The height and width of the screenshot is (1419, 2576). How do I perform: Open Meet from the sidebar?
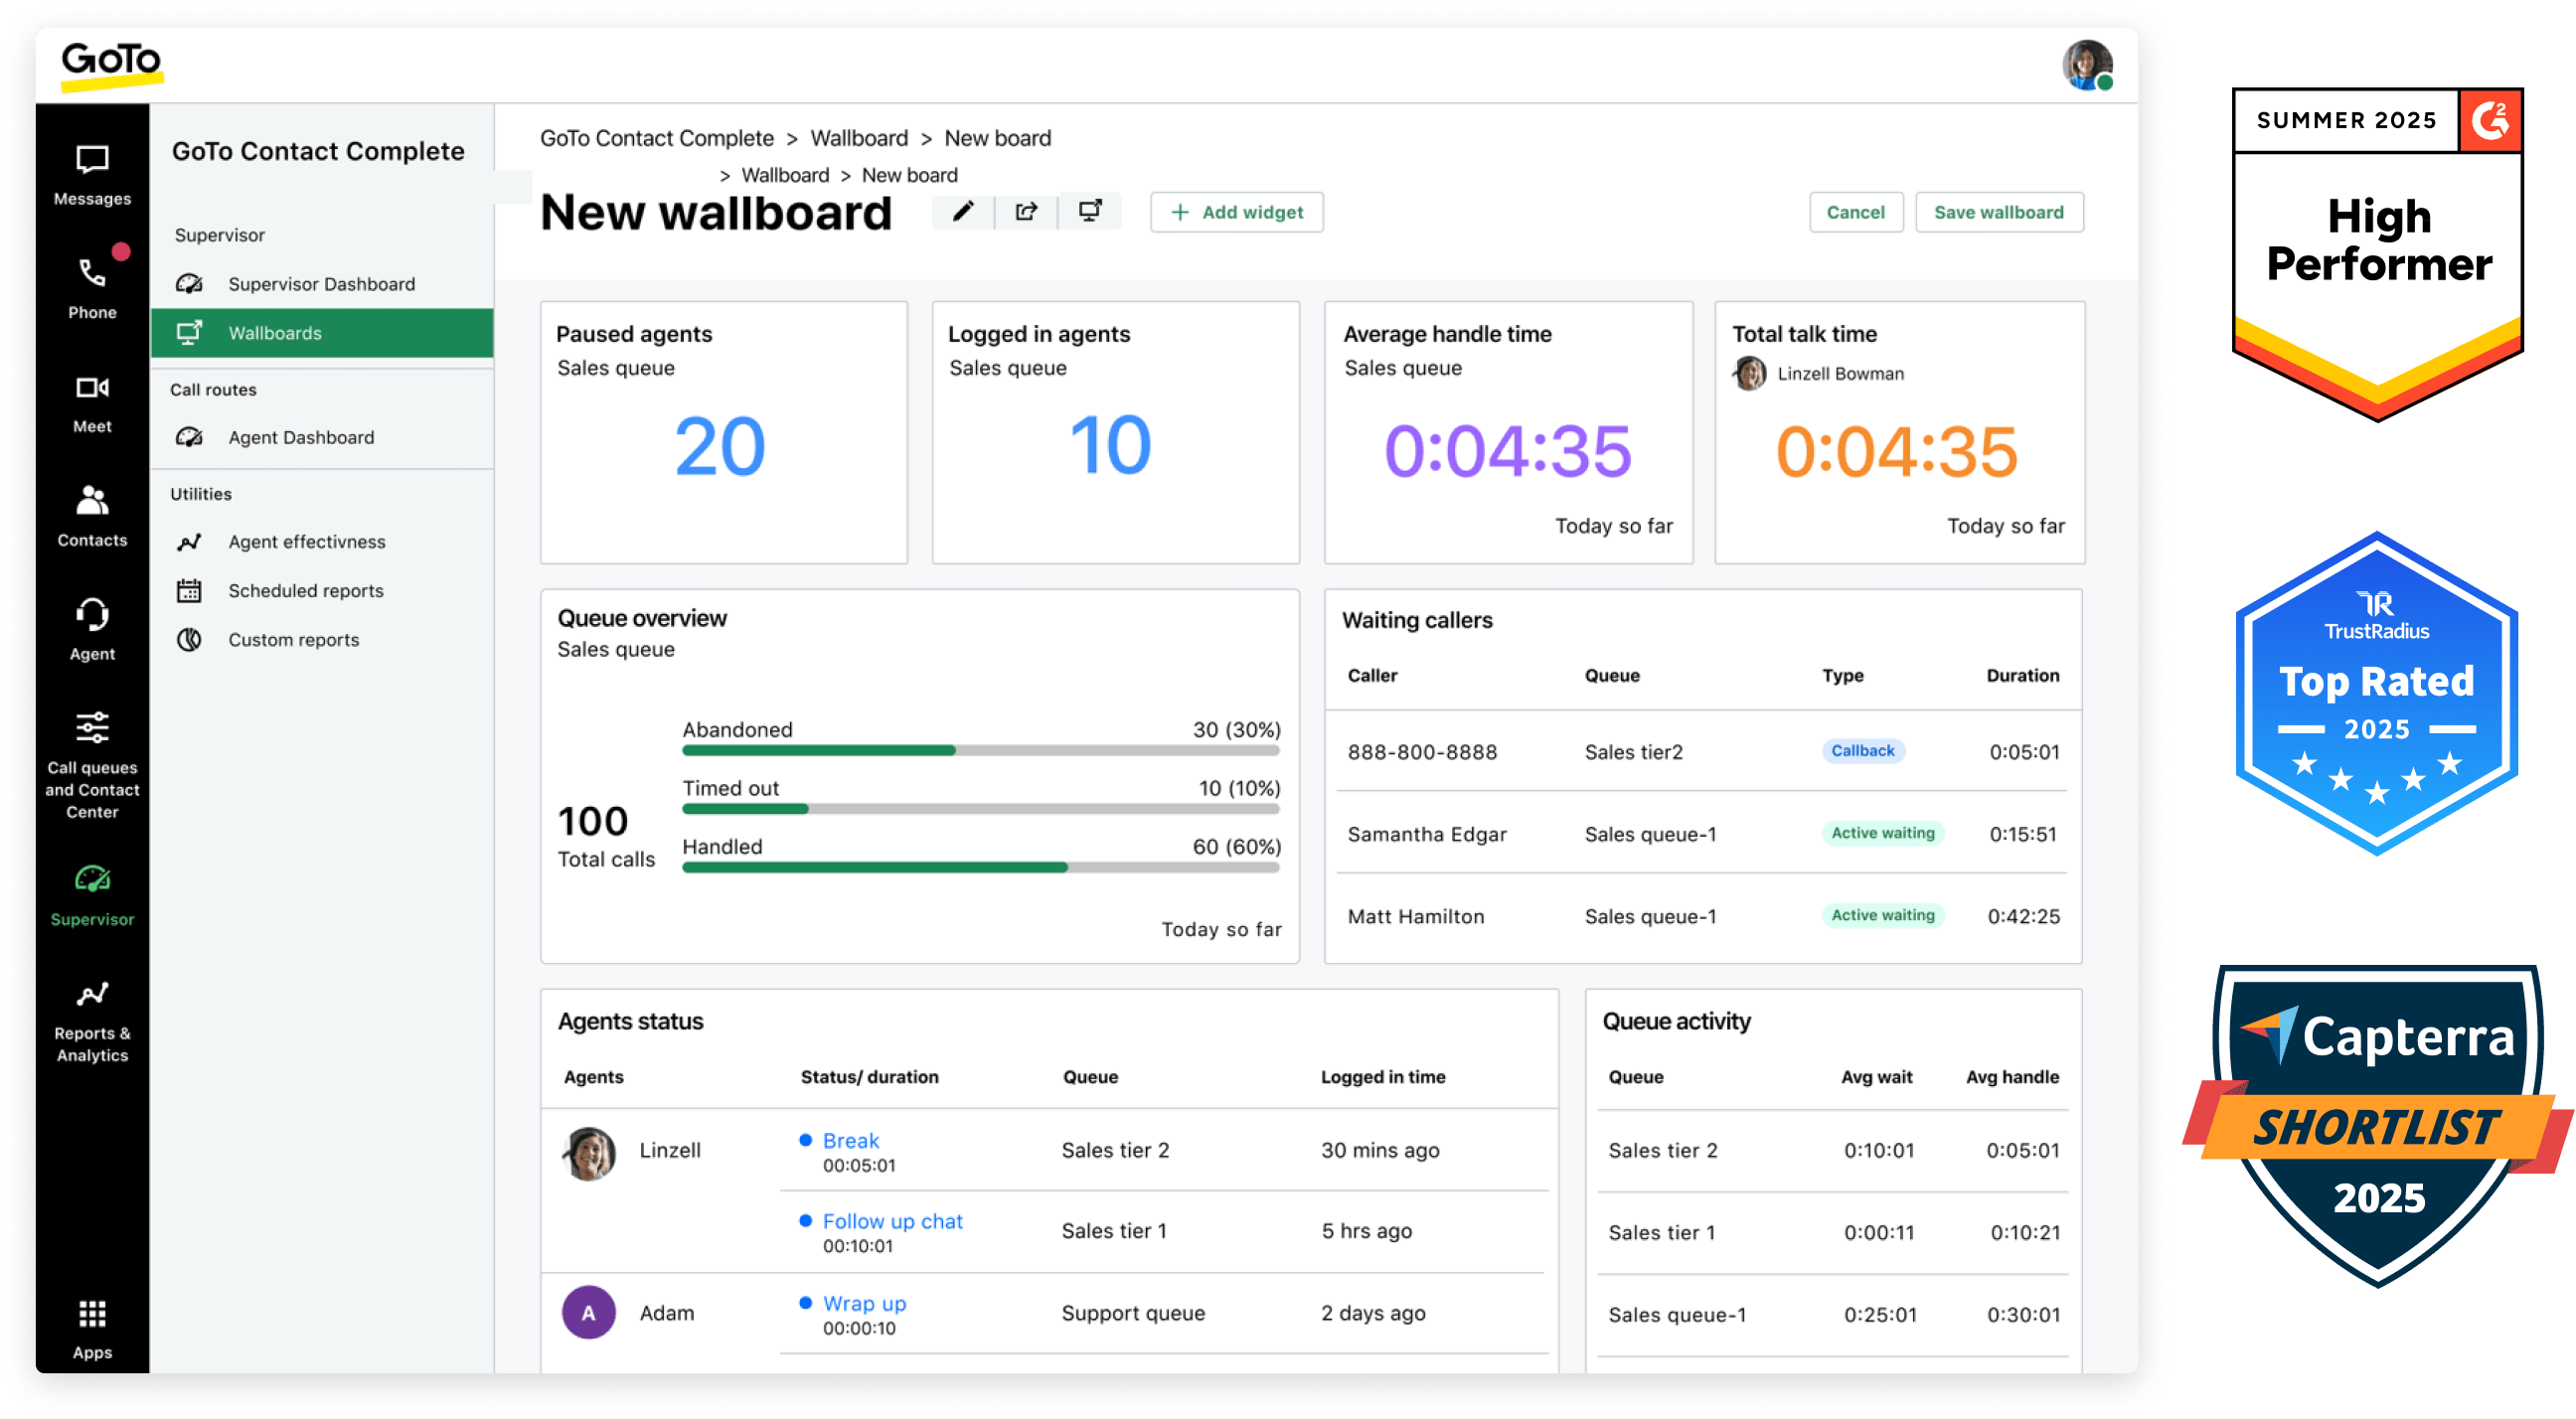91,399
